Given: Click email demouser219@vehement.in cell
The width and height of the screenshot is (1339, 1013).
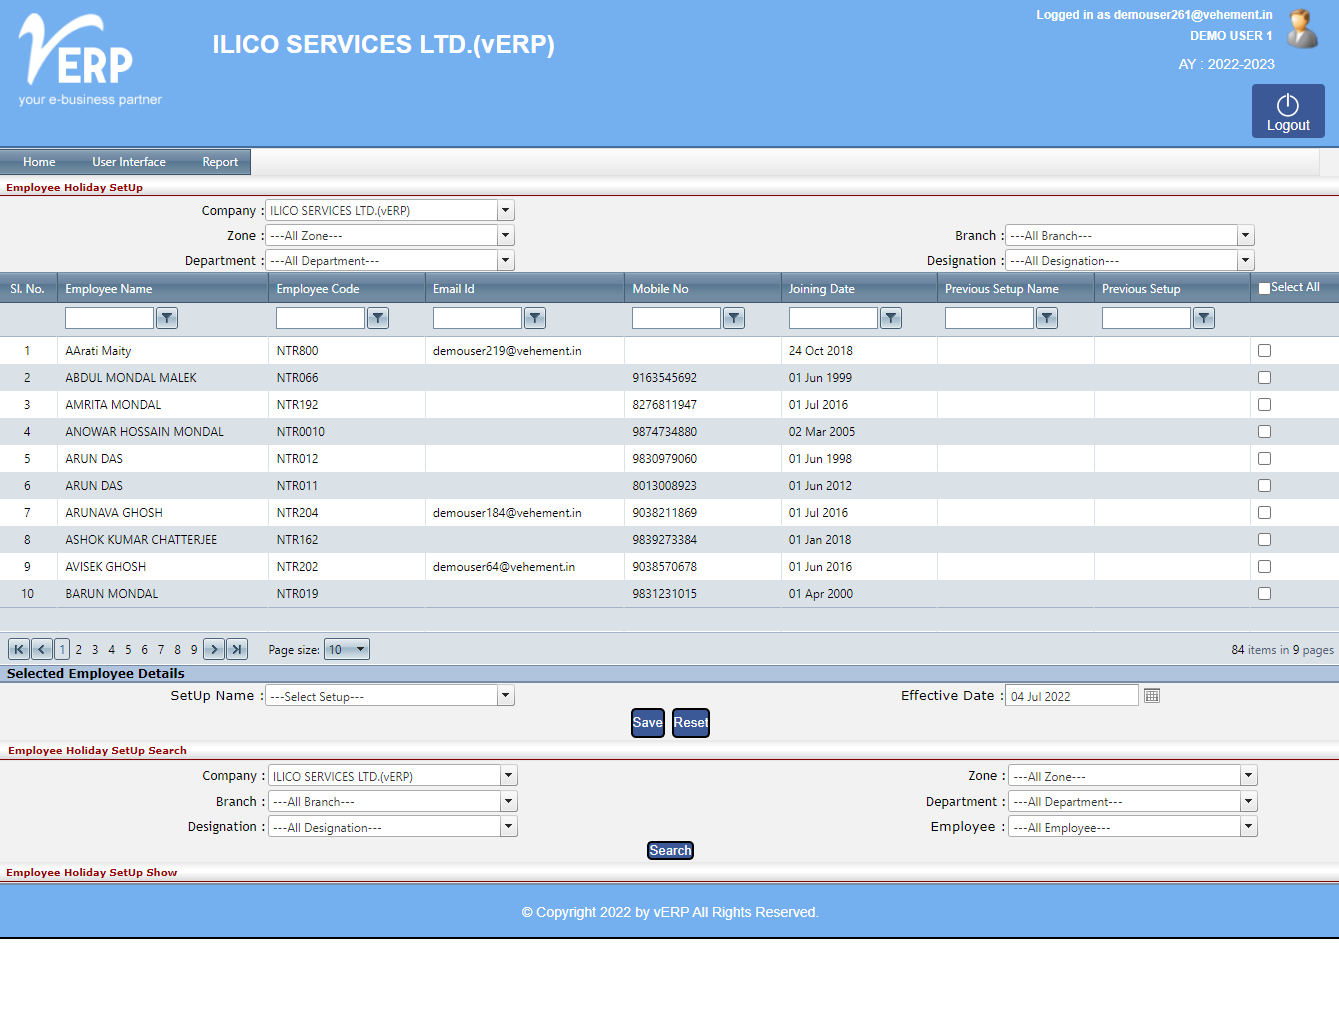Looking at the screenshot, I should tap(507, 351).
